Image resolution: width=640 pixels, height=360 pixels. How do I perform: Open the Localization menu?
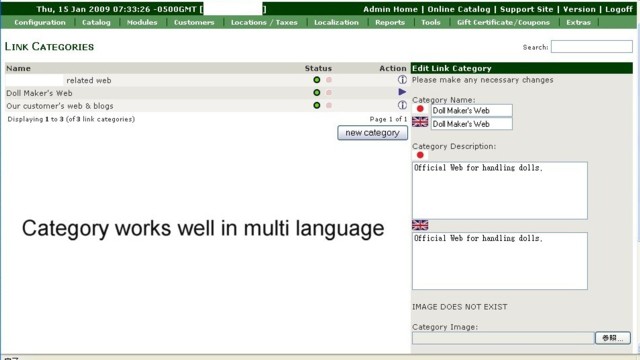(336, 22)
